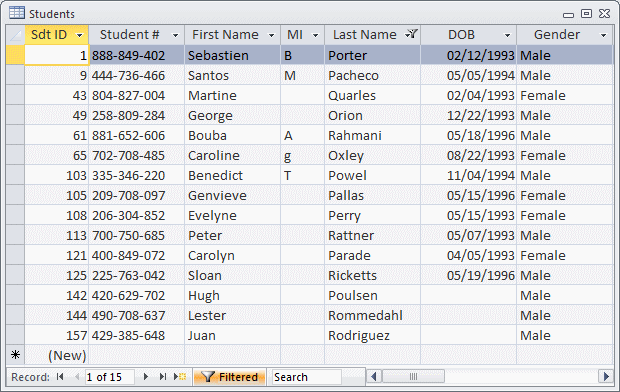
Task: Click last name 'Quarles'
Action: click(372, 95)
